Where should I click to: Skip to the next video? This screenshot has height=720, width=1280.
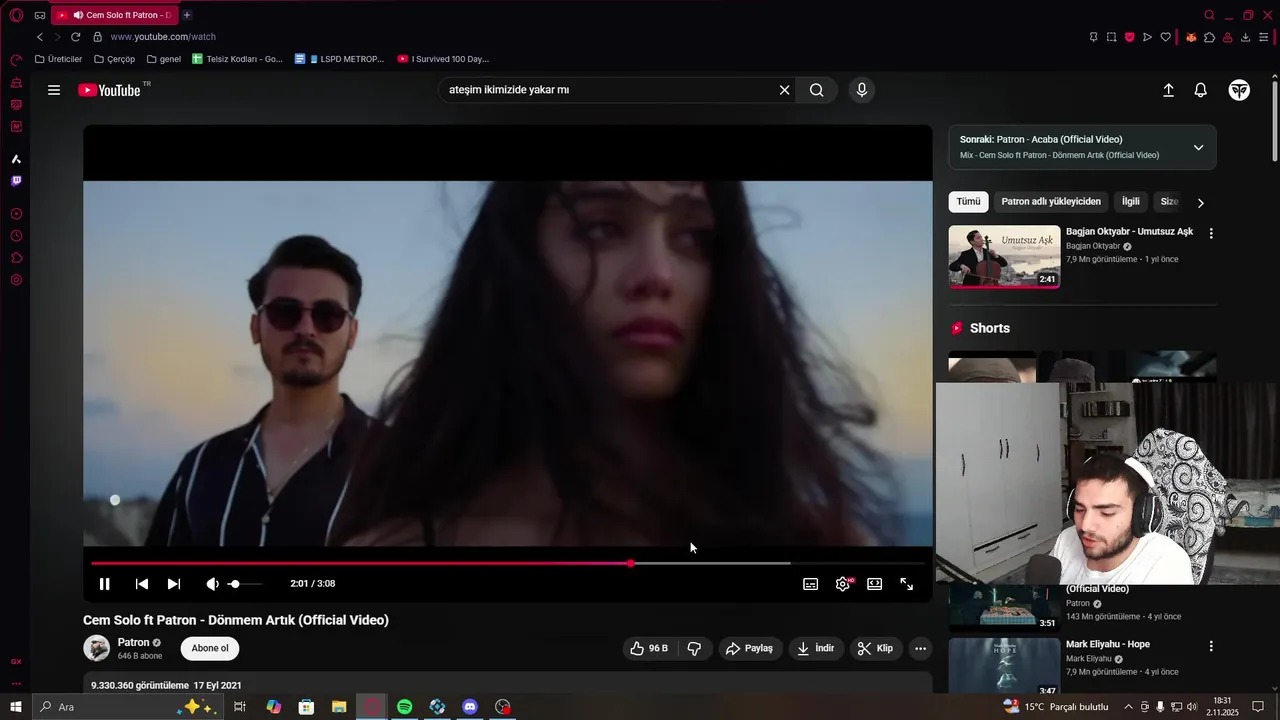pyautogui.click(x=174, y=584)
